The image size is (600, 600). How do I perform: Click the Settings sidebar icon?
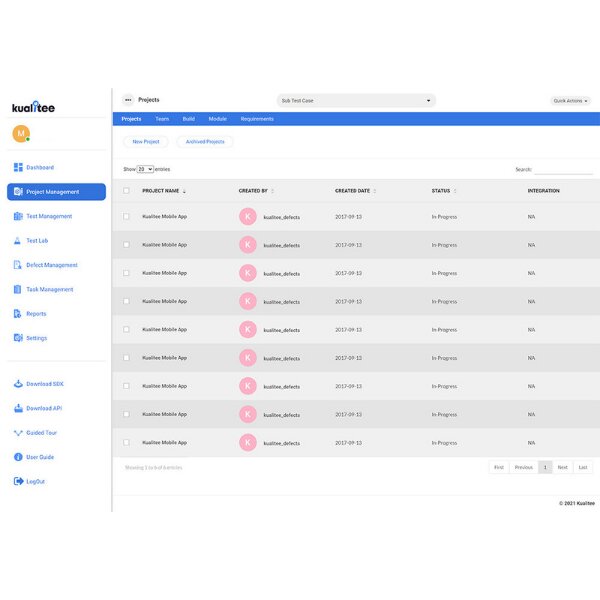coord(18,338)
